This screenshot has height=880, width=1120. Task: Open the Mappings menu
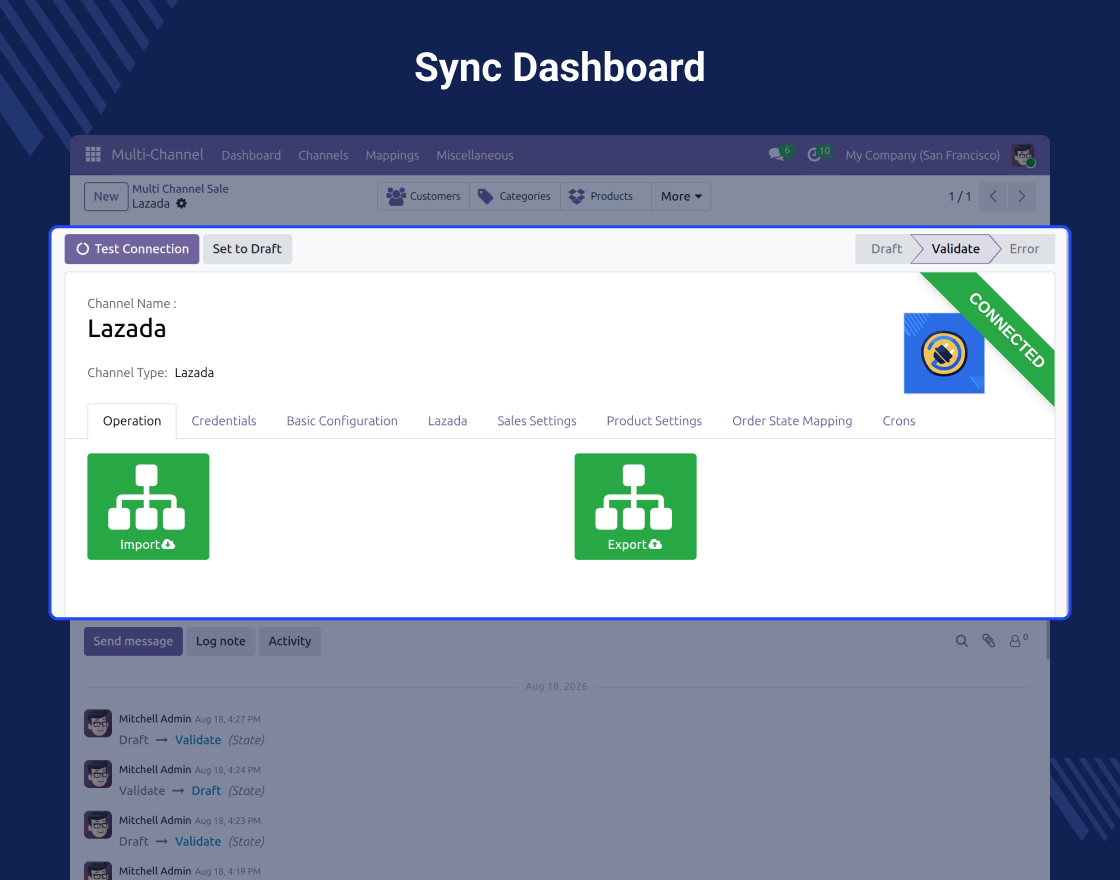392,155
